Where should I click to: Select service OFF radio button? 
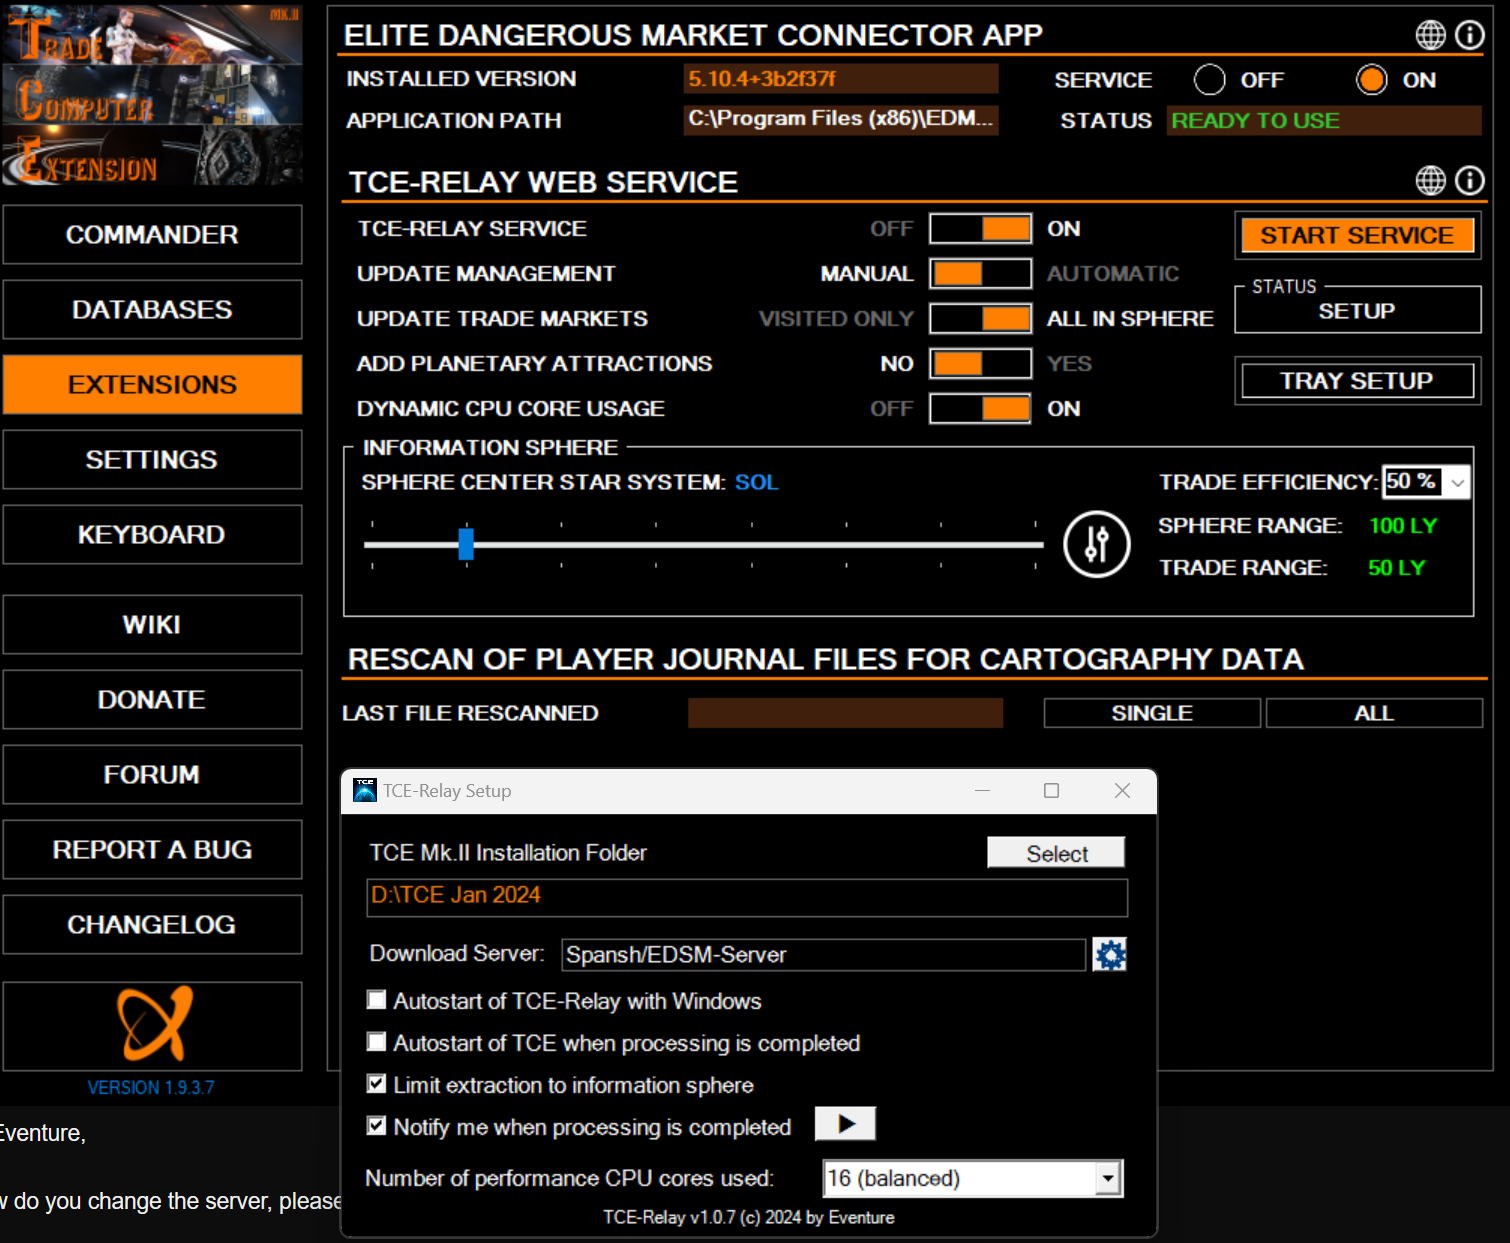pos(1209,79)
